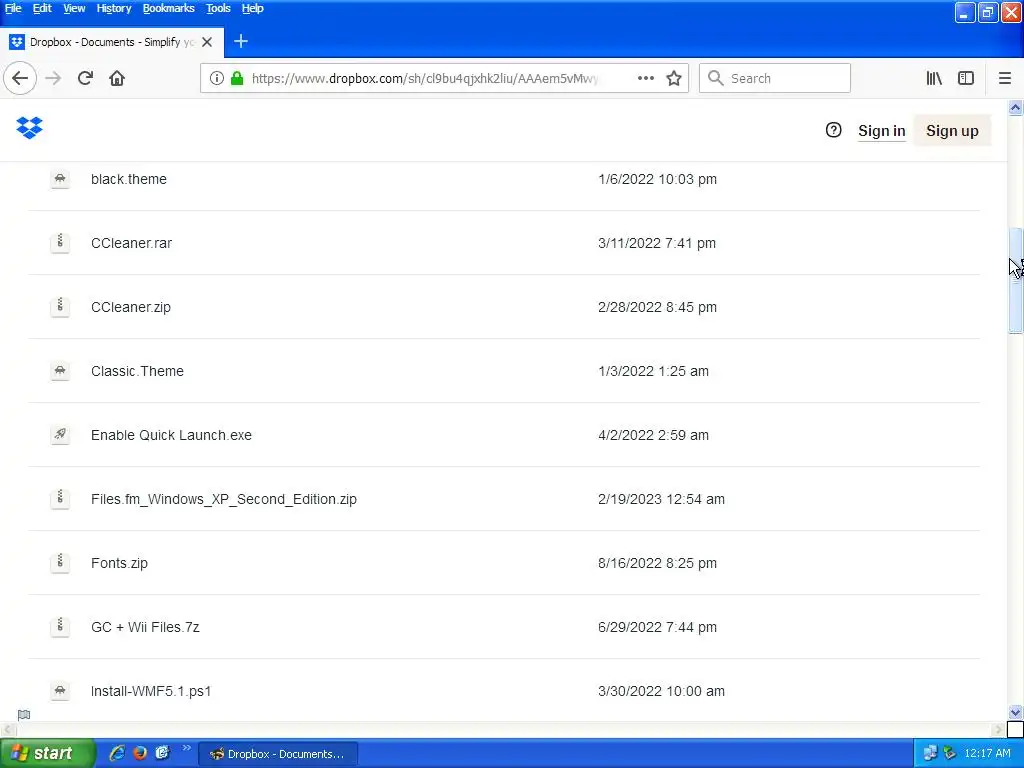Go to the home page icon
This screenshot has height=768, width=1024.
117,78
